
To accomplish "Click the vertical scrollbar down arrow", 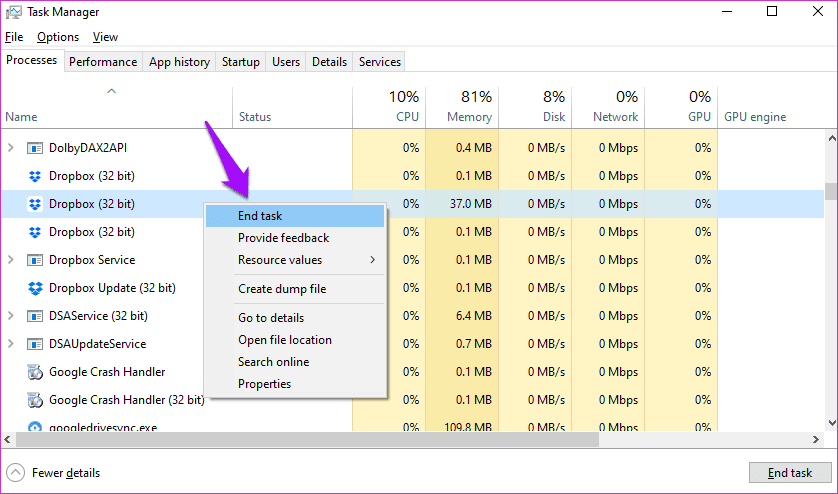I will click(x=832, y=423).
